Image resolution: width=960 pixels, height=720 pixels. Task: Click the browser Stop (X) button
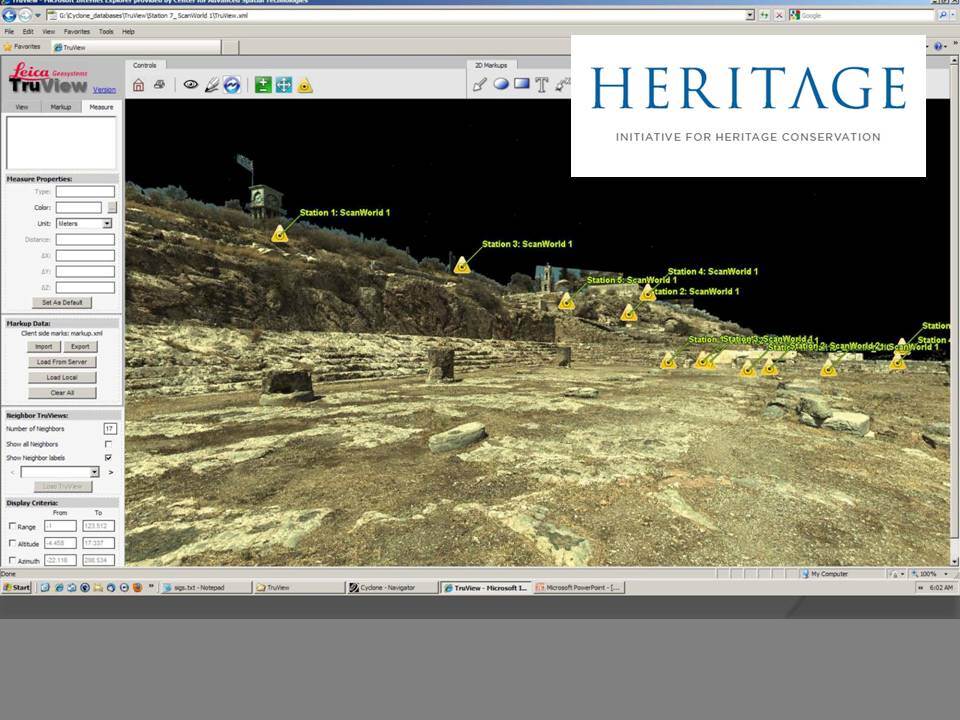tap(779, 15)
